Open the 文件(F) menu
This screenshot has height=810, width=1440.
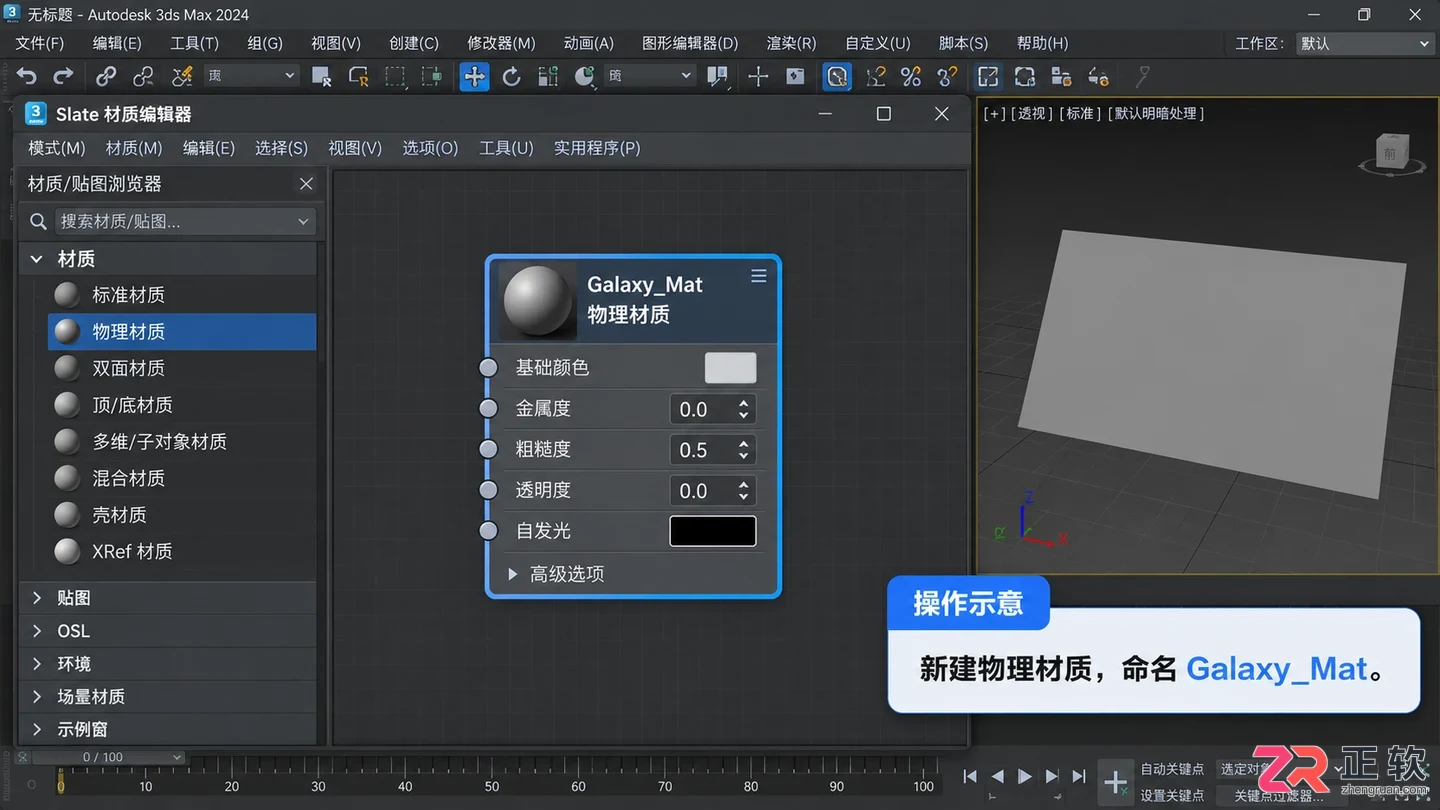(x=39, y=43)
